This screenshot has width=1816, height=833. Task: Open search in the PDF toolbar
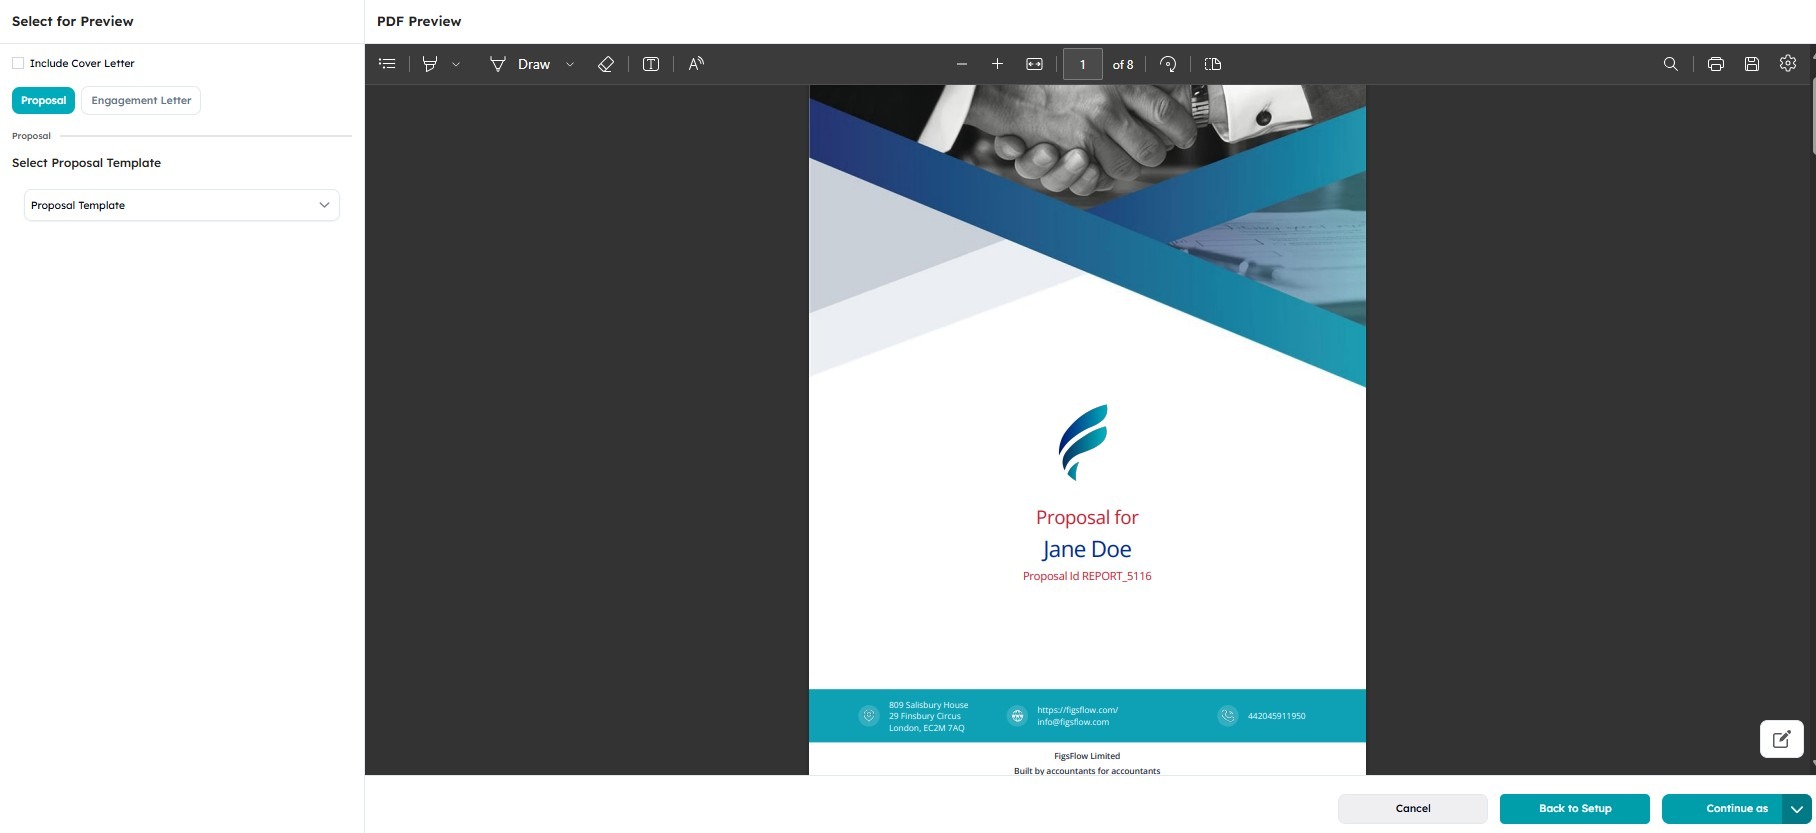point(1670,64)
